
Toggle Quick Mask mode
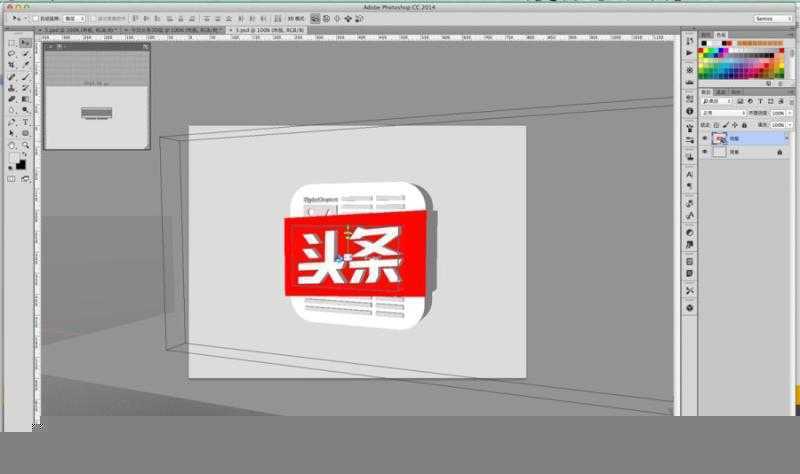12,179
